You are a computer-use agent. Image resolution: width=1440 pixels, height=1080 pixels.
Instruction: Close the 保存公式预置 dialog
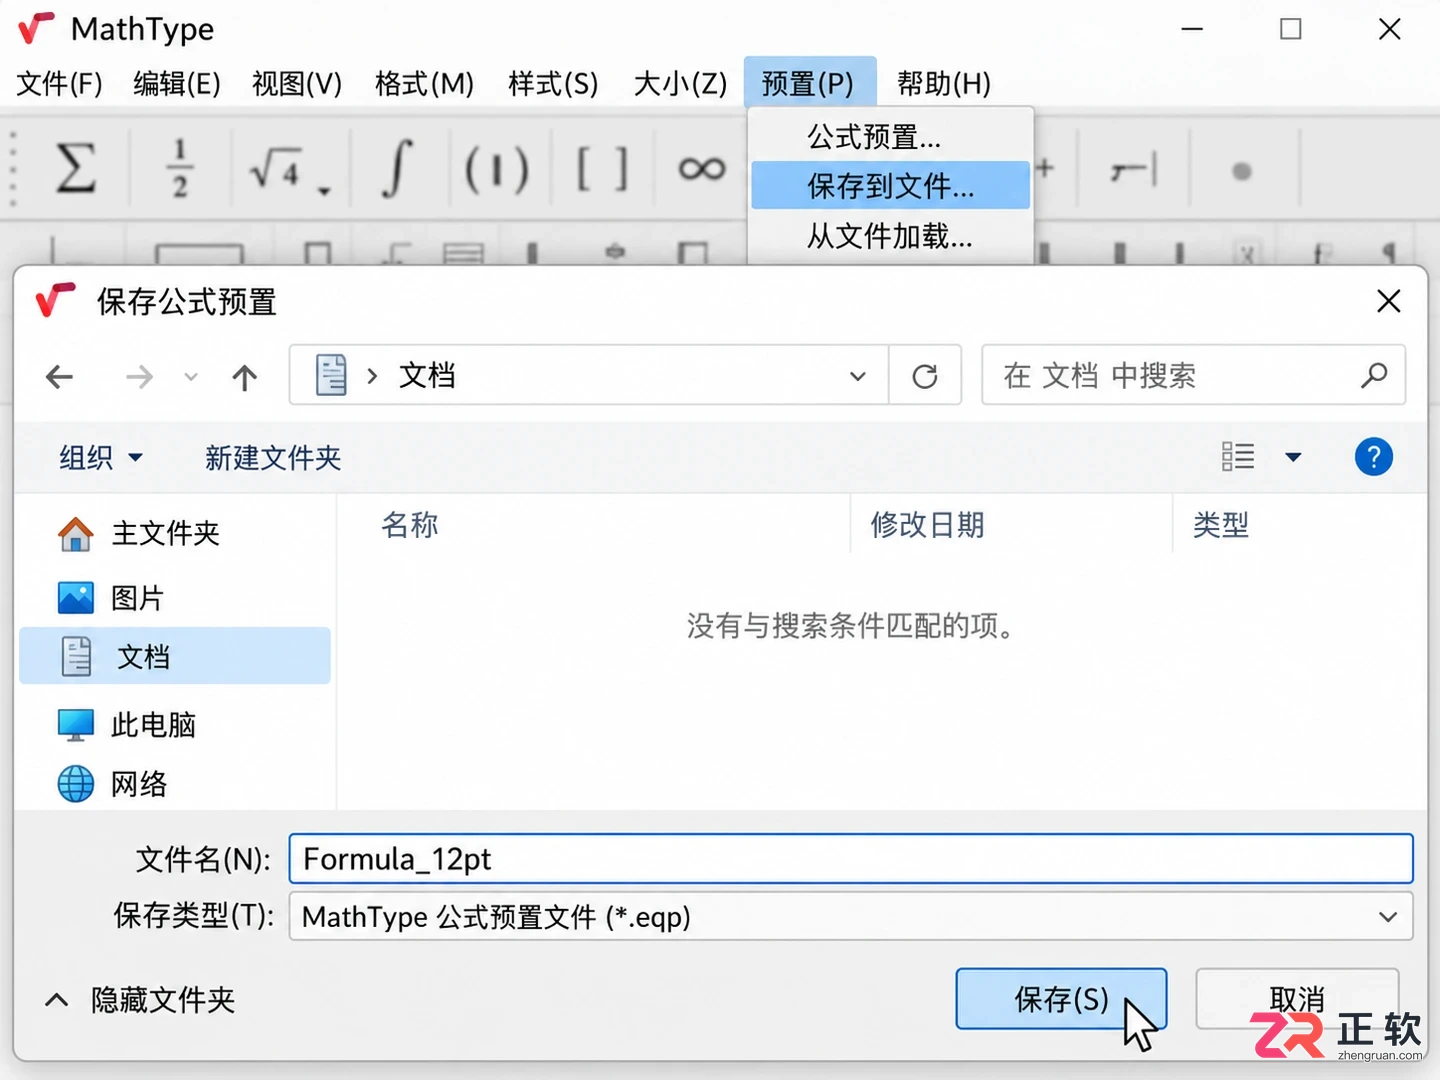1388,301
